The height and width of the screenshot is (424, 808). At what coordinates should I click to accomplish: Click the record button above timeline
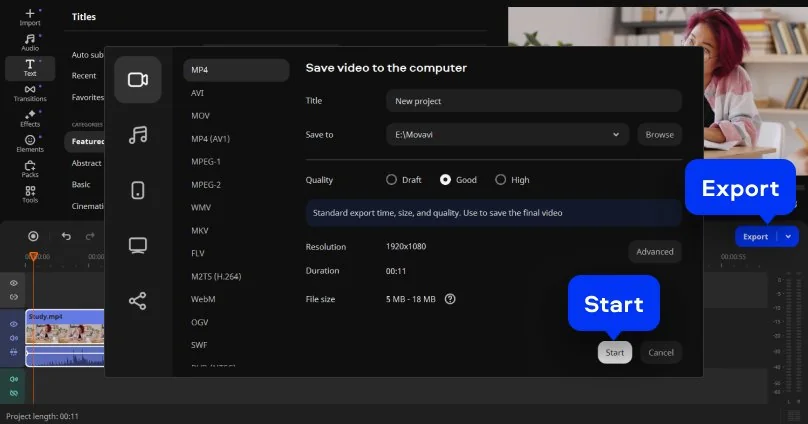point(33,236)
